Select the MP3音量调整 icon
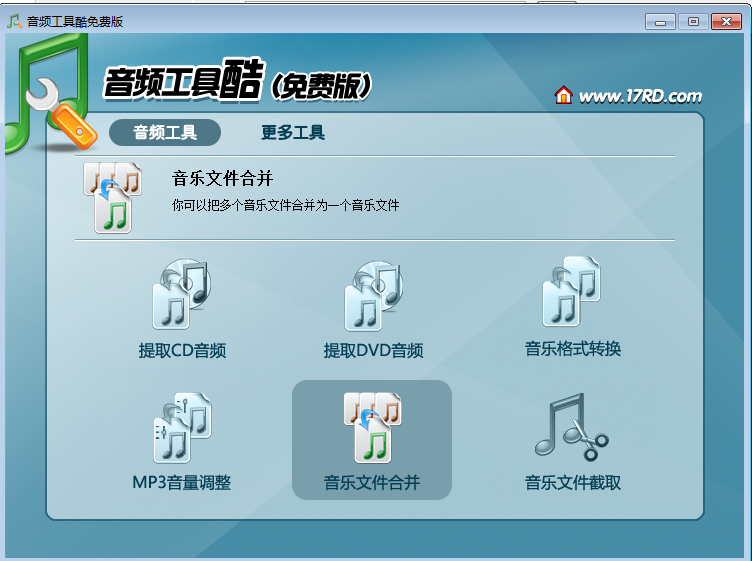Screen dimensions: 752x561 click(182, 427)
